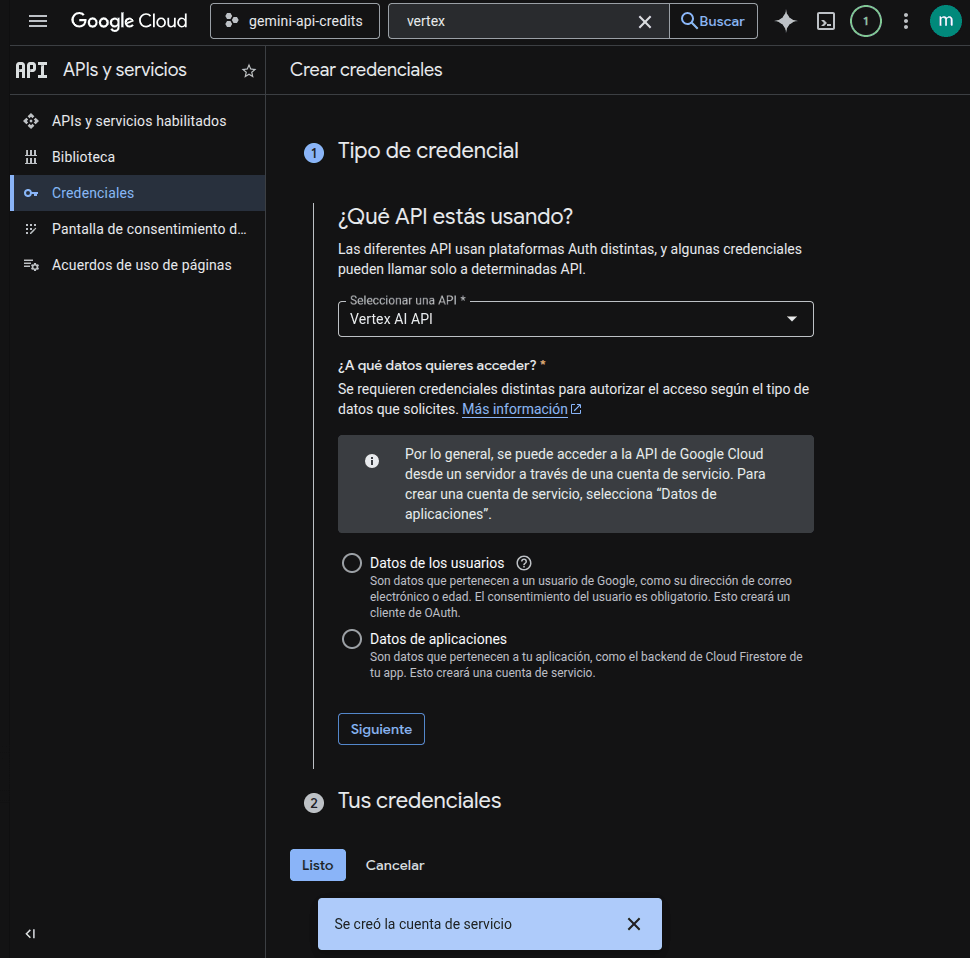Screen dimensions: 970x958
Task: Pin APIs y servicios with star
Action: (249, 71)
